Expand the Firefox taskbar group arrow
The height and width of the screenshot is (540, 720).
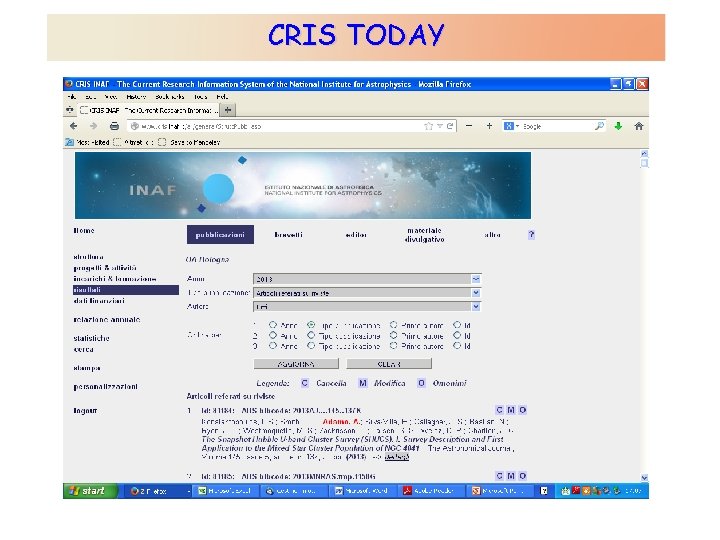coord(188,491)
